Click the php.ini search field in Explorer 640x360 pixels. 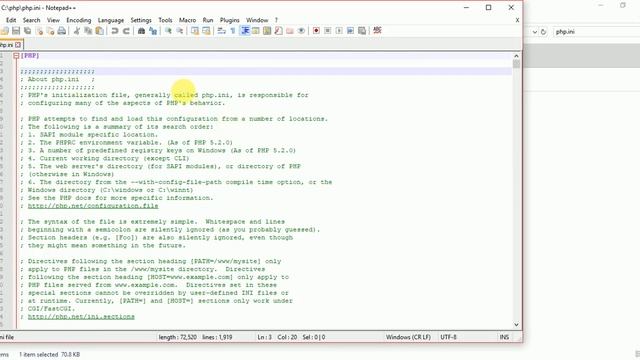pos(596,32)
